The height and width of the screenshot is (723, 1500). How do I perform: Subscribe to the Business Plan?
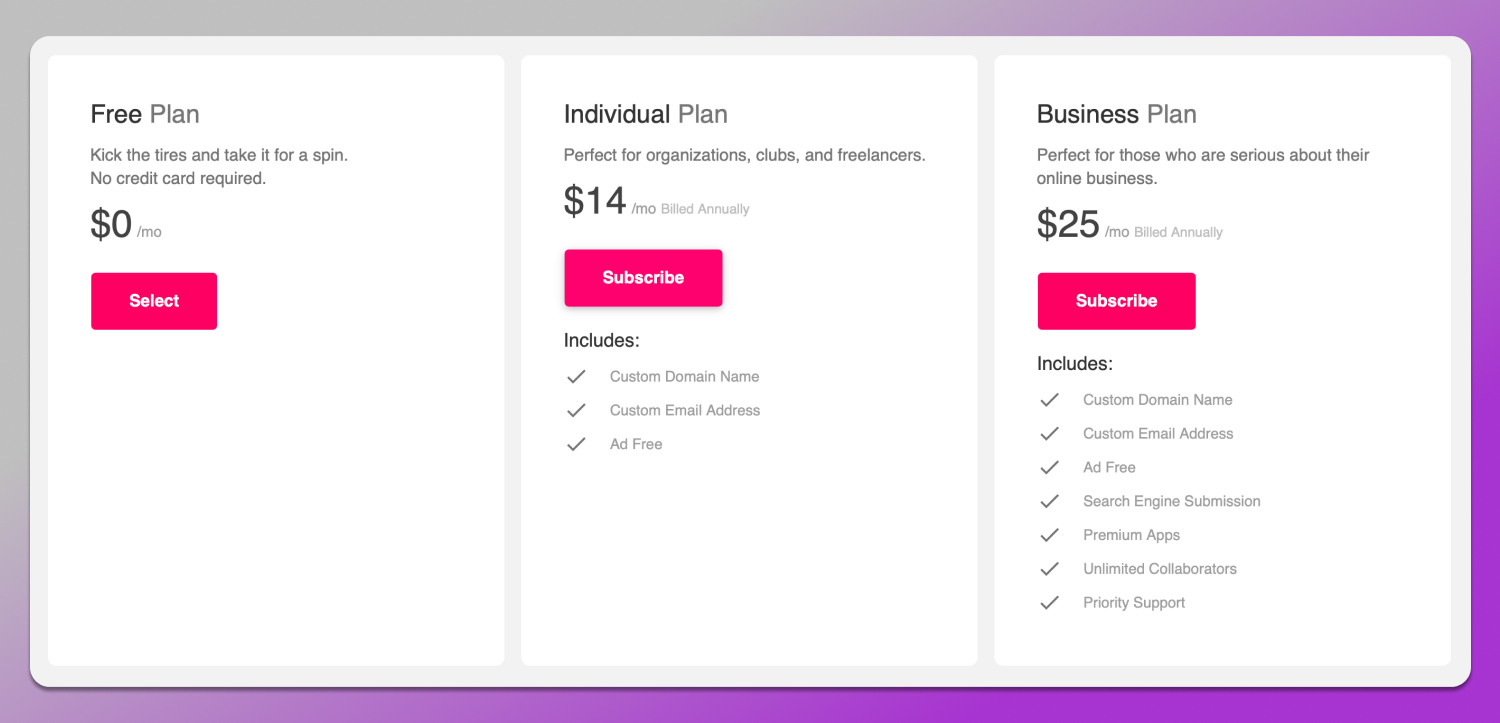tap(1116, 301)
